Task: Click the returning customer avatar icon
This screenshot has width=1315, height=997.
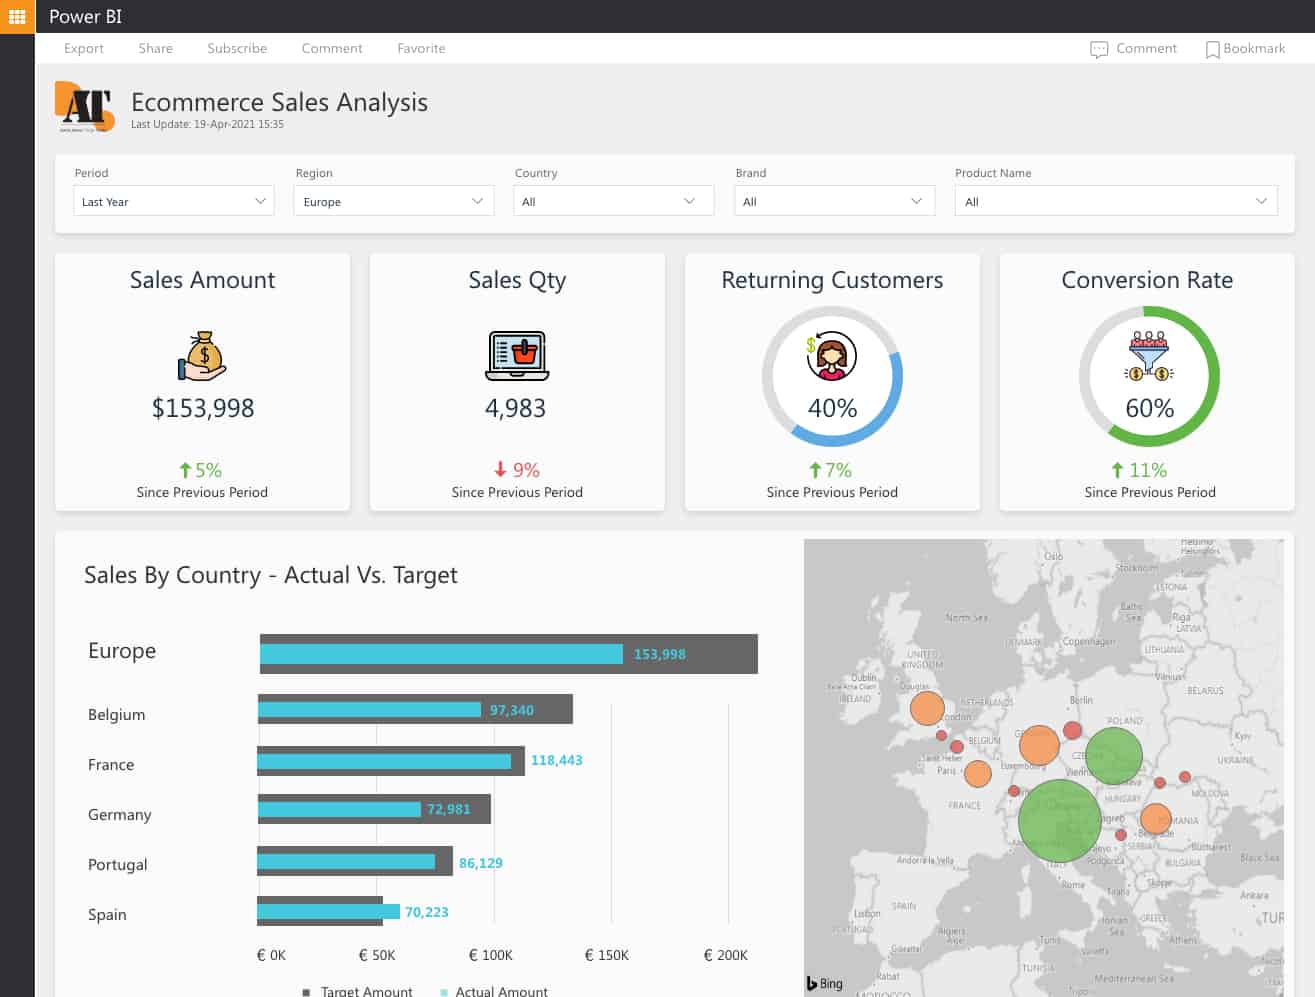Action: point(831,356)
